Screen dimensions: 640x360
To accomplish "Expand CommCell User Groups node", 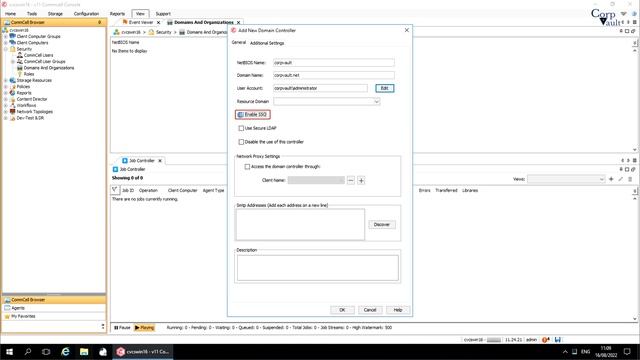I will 13,61.
